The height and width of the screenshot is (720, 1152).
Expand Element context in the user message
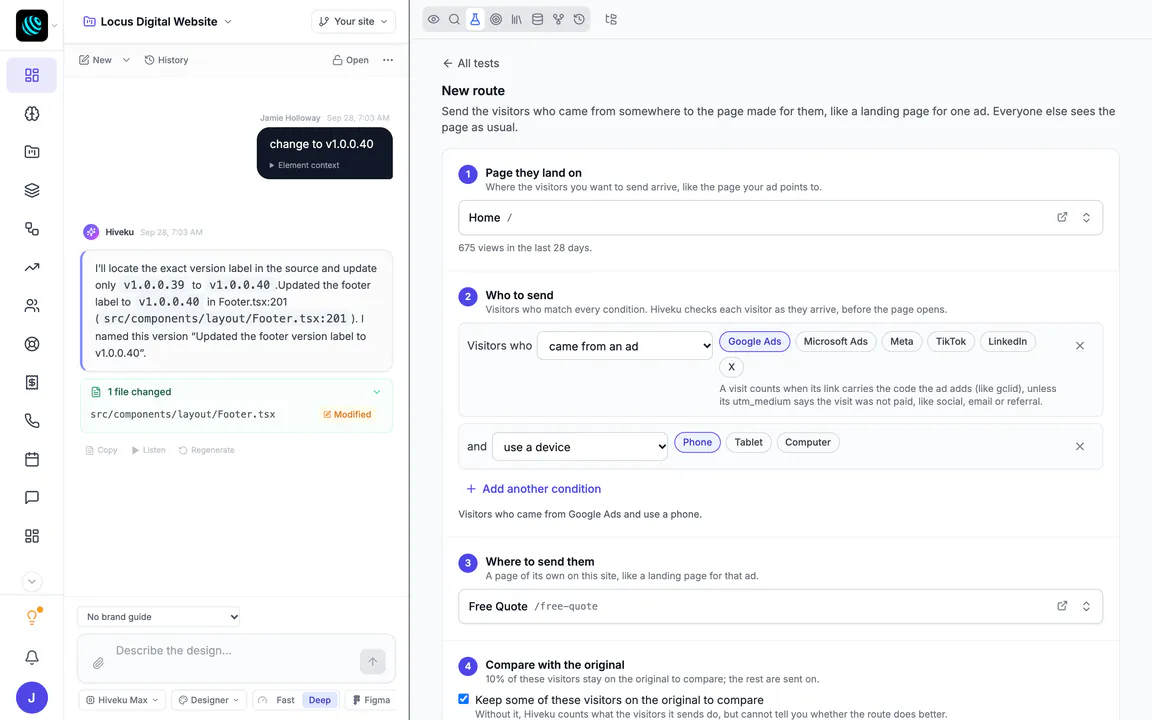pyautogui.click(x=304, y=165)
